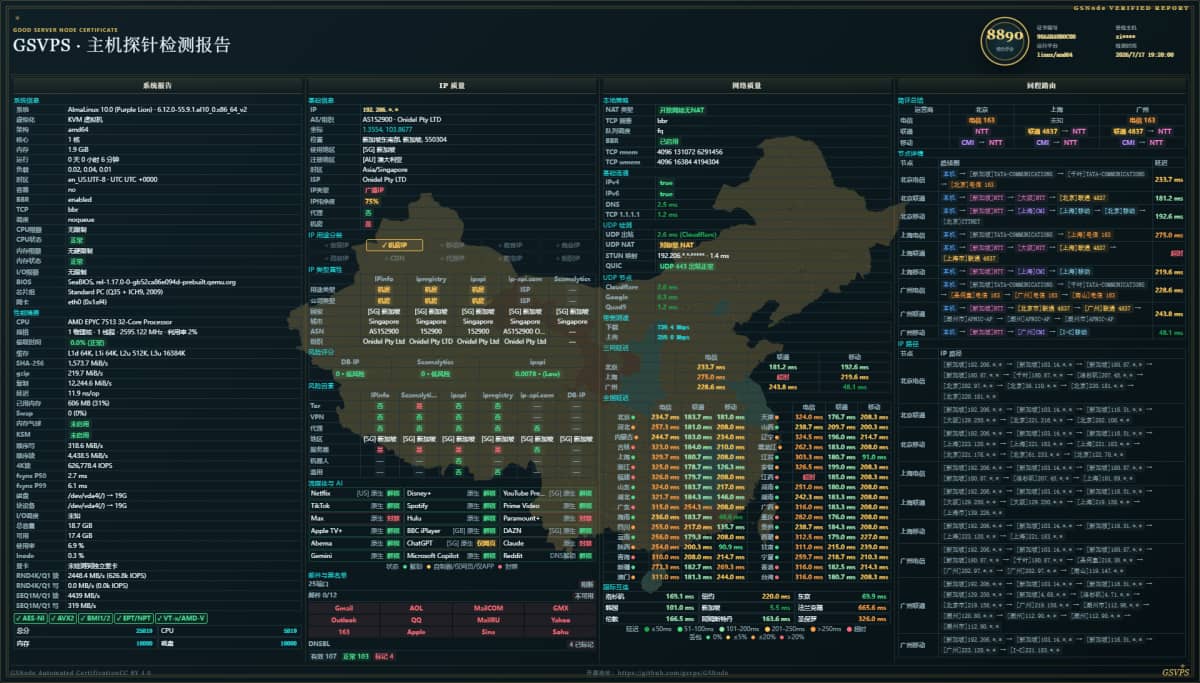Viewport: 1200px width, 683px height.
Task: Click the Gmail mail port cell
Action: click(x=344, y=608)
